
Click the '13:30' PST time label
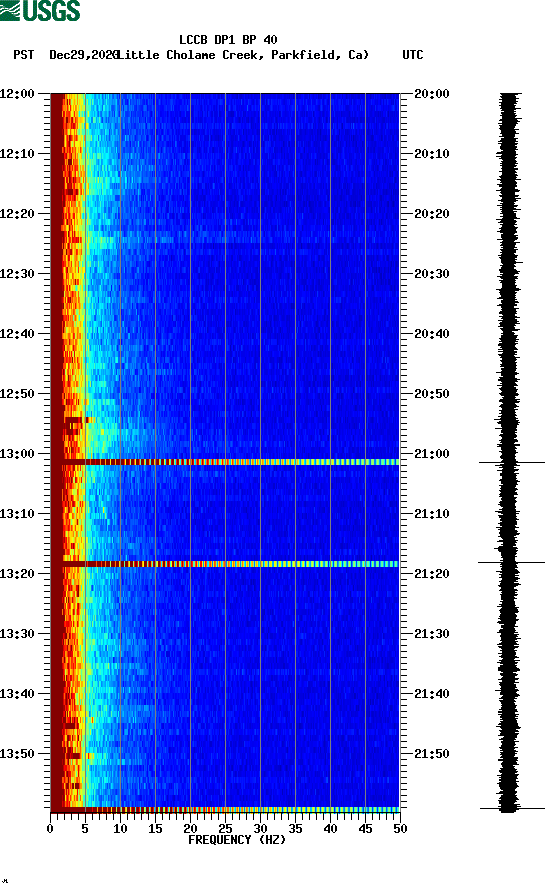18,634
